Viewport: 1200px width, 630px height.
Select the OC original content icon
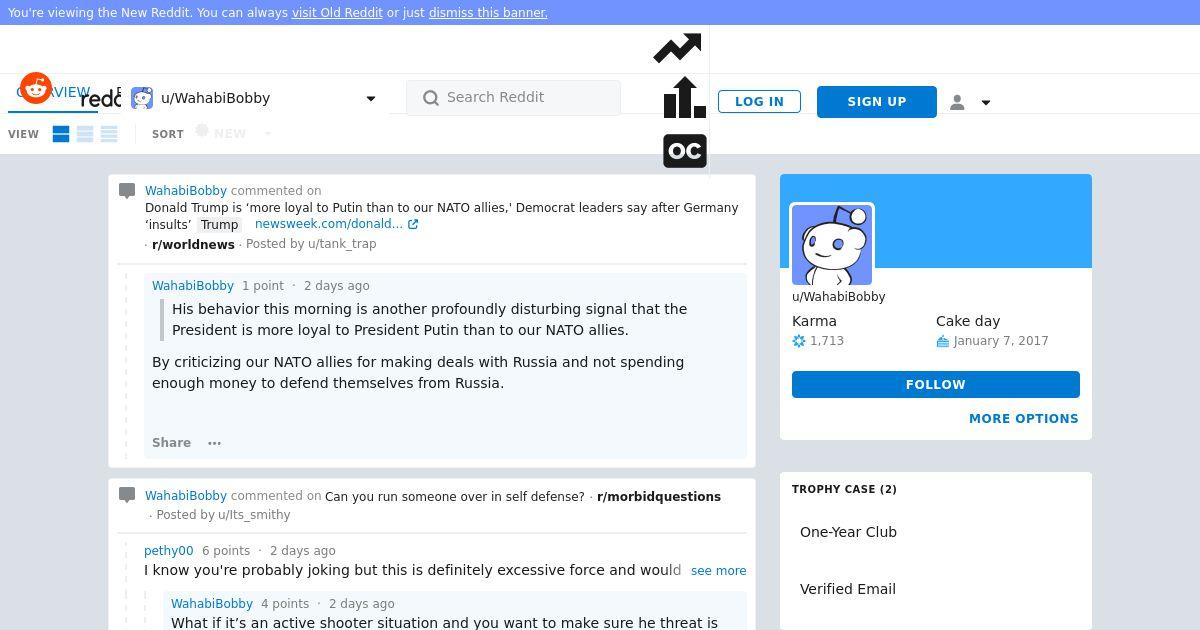(x=685, y=151)
